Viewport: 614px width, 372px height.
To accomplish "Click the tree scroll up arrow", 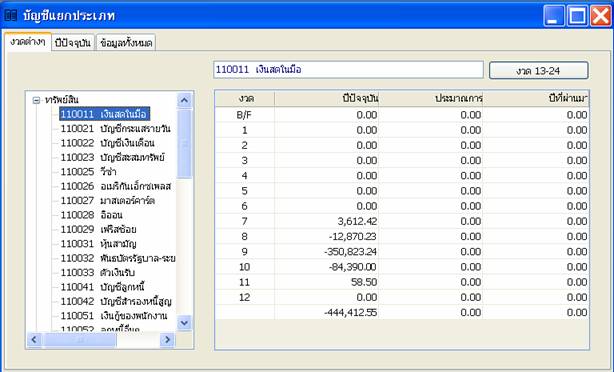I will (x=184, y=100).
